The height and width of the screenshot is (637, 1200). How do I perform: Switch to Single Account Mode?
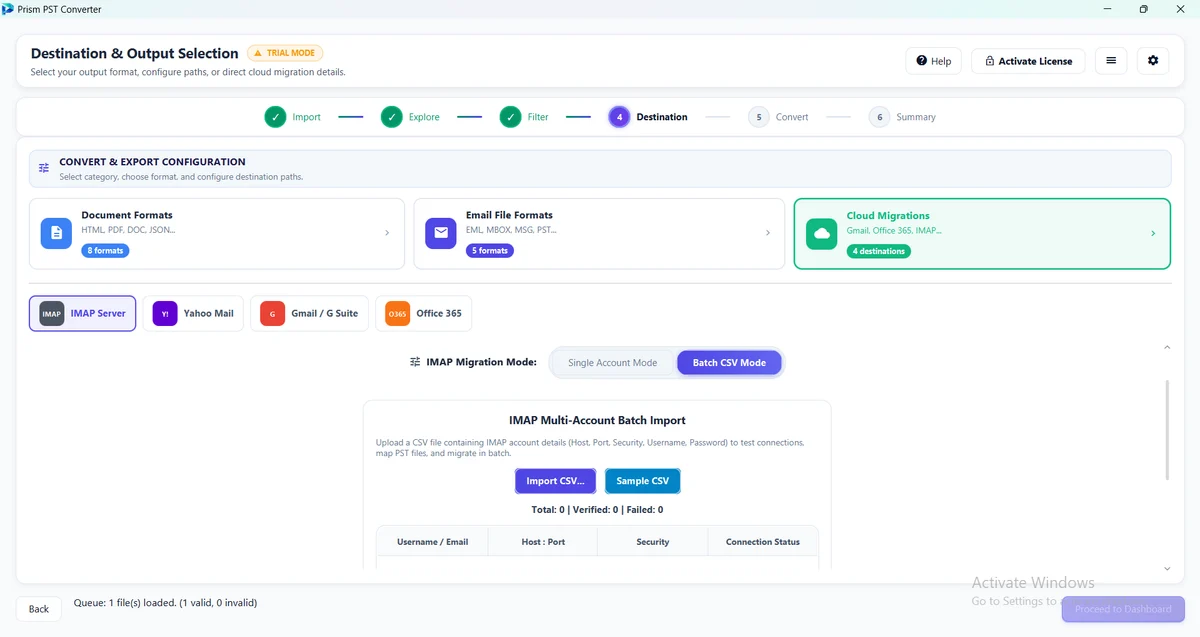click(x=613, y=362)
